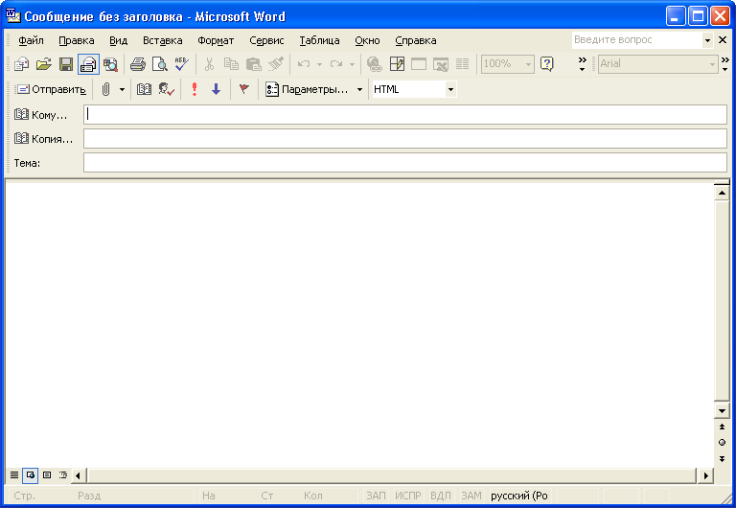Switch to Print Layout view button
Screen dimensions: 736x508
coord(46,475)
